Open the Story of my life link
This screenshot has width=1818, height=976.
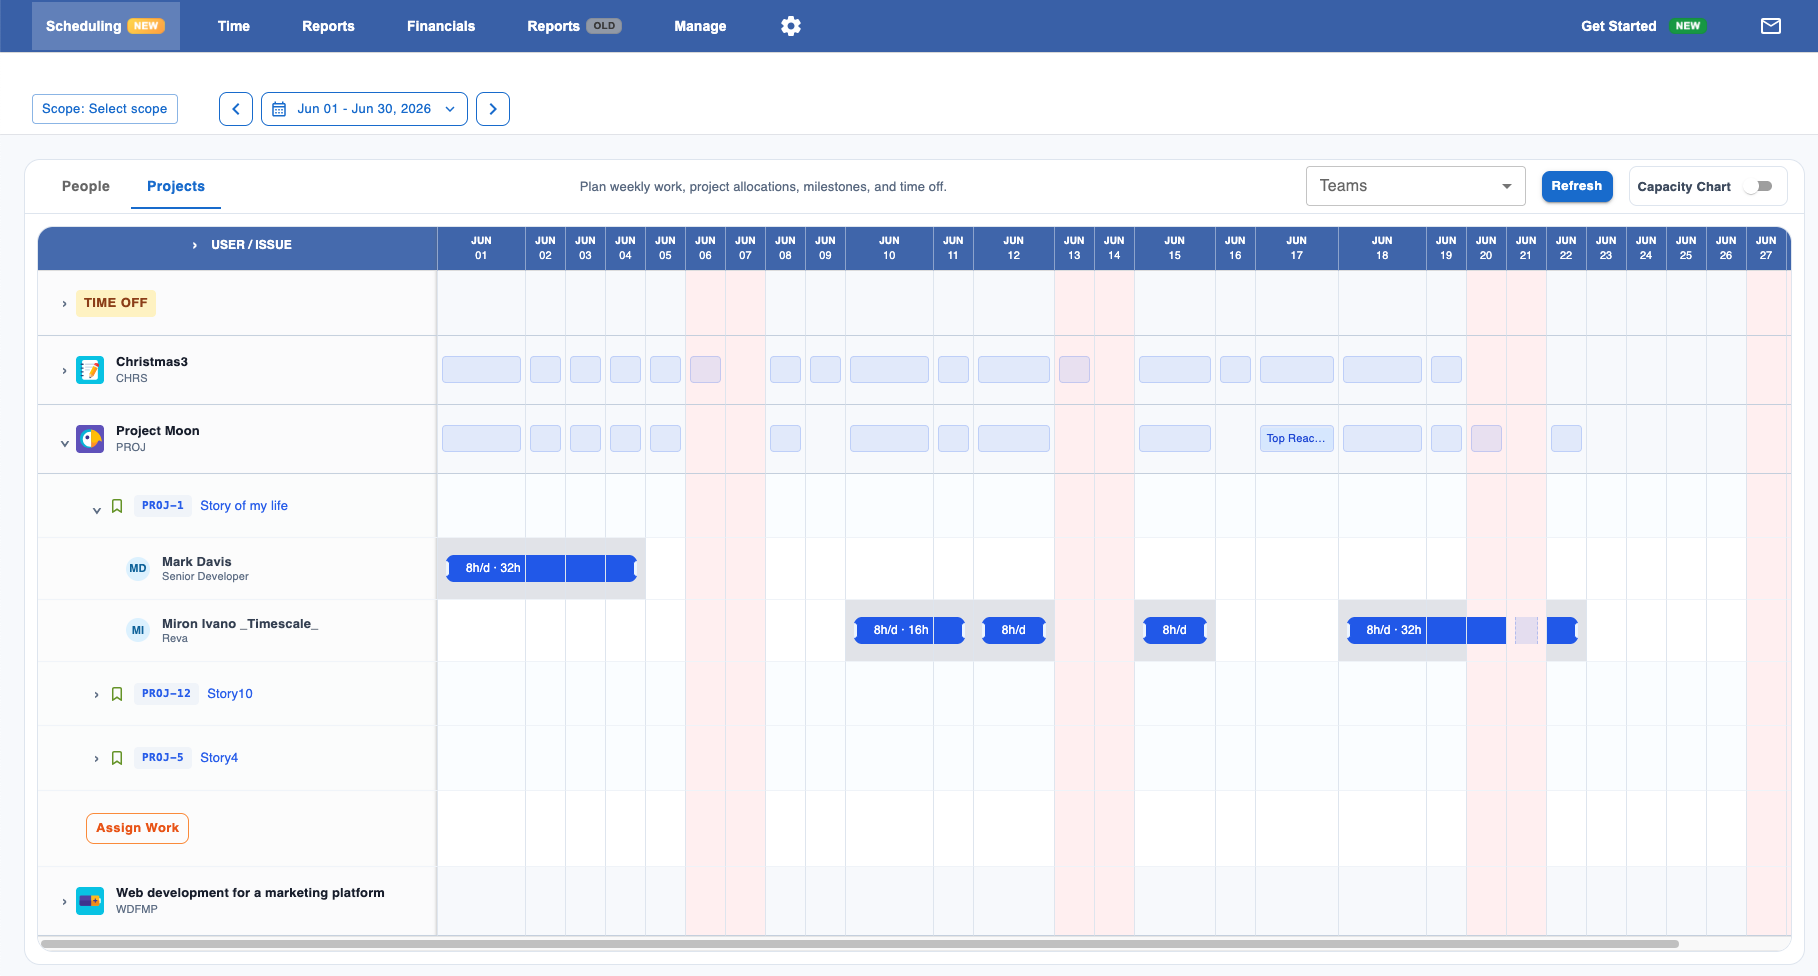point(244,506)
